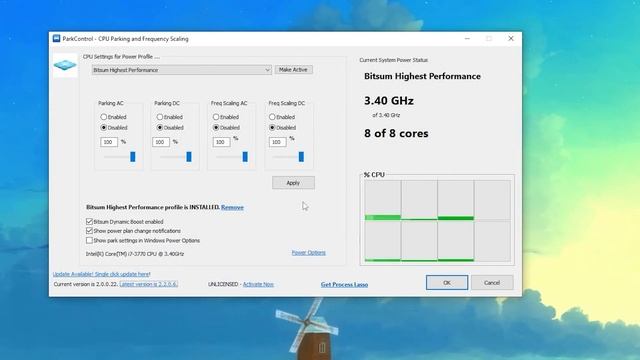Click the Latest version is 2.2.0.6 link

[x=149, y=284]
